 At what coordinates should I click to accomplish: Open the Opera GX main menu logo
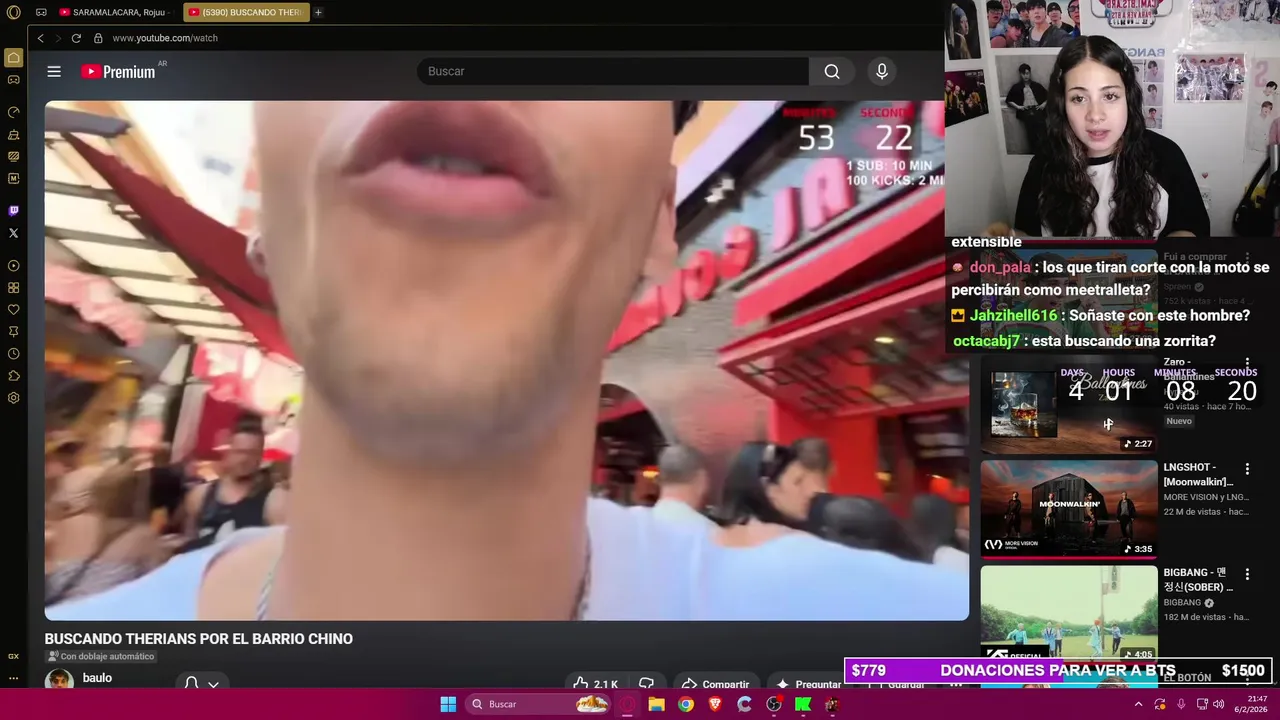point(14,12)
